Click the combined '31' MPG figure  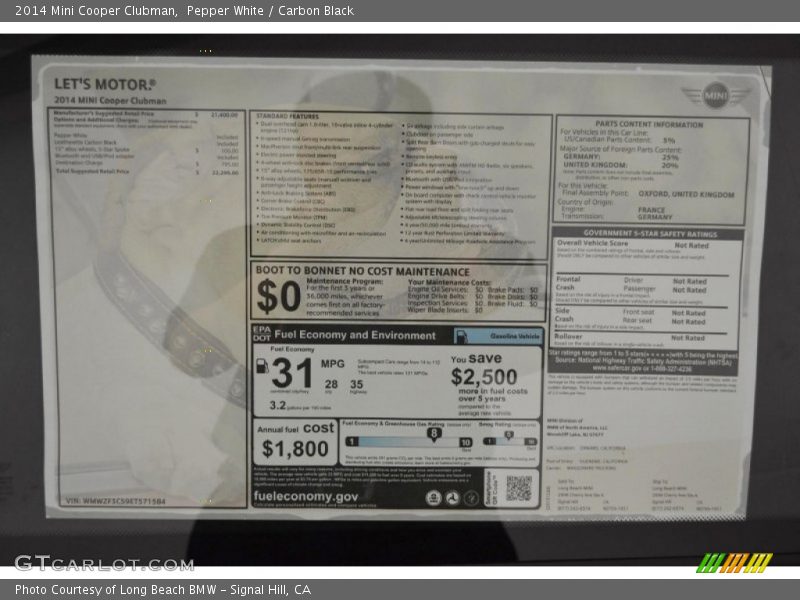(x=292, y=373)
